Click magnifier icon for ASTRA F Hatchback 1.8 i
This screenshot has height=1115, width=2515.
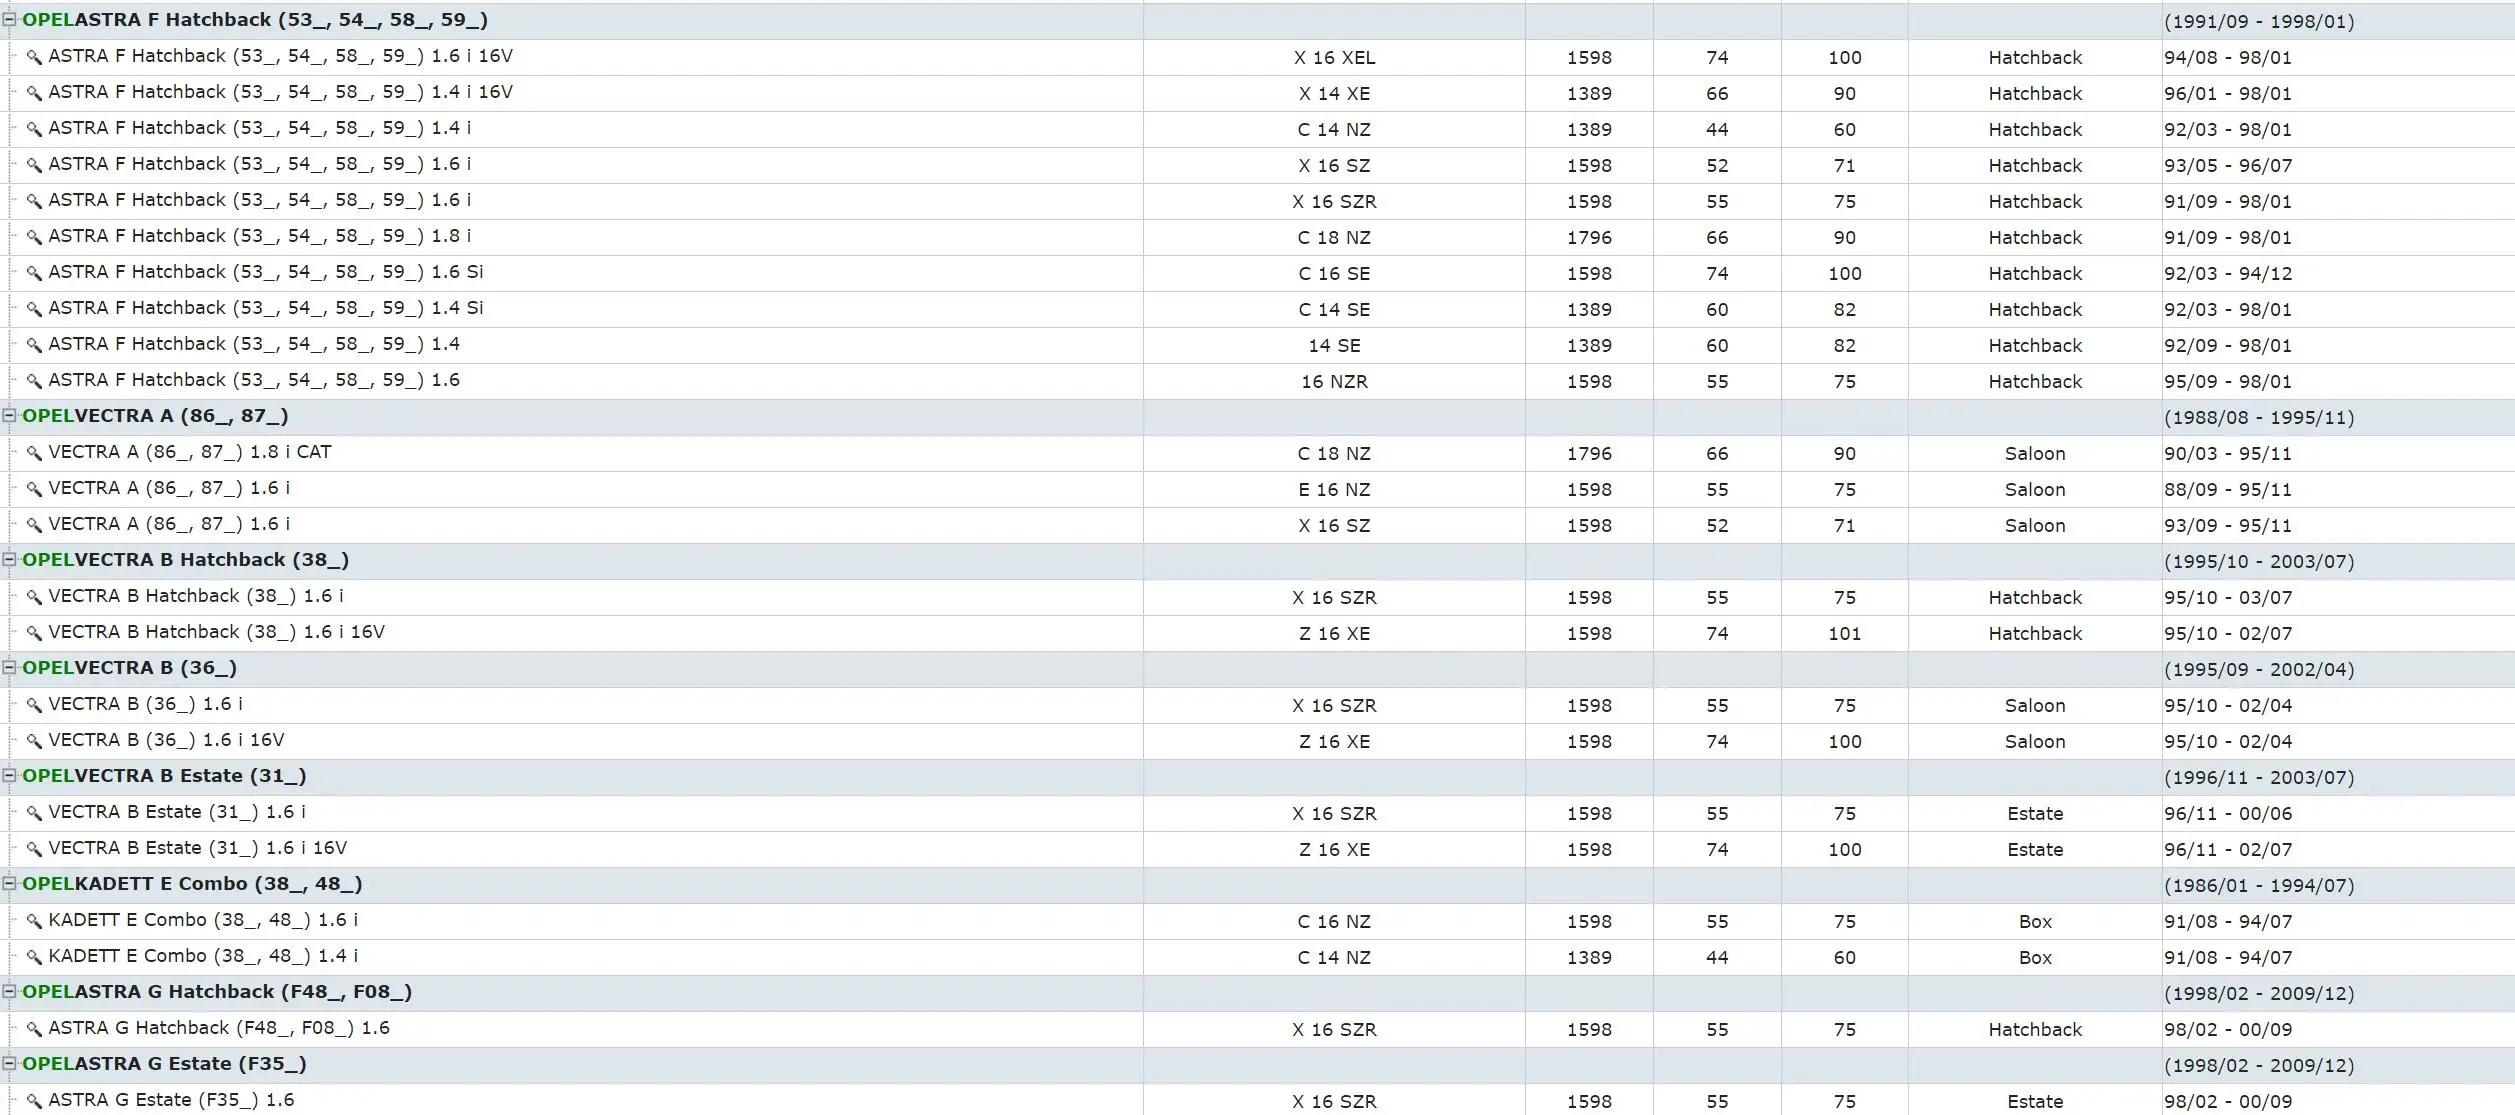34,237
